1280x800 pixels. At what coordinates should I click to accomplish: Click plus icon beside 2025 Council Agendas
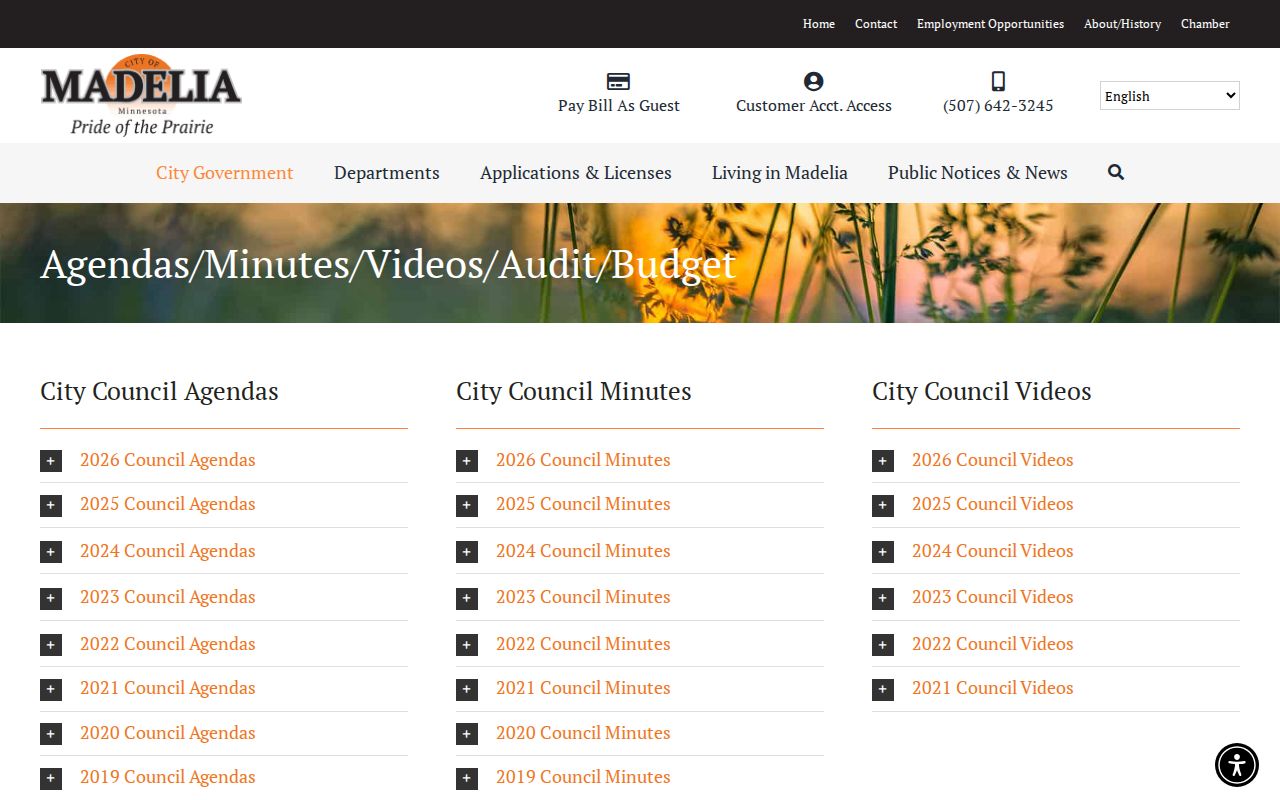[x=51, y=505]
